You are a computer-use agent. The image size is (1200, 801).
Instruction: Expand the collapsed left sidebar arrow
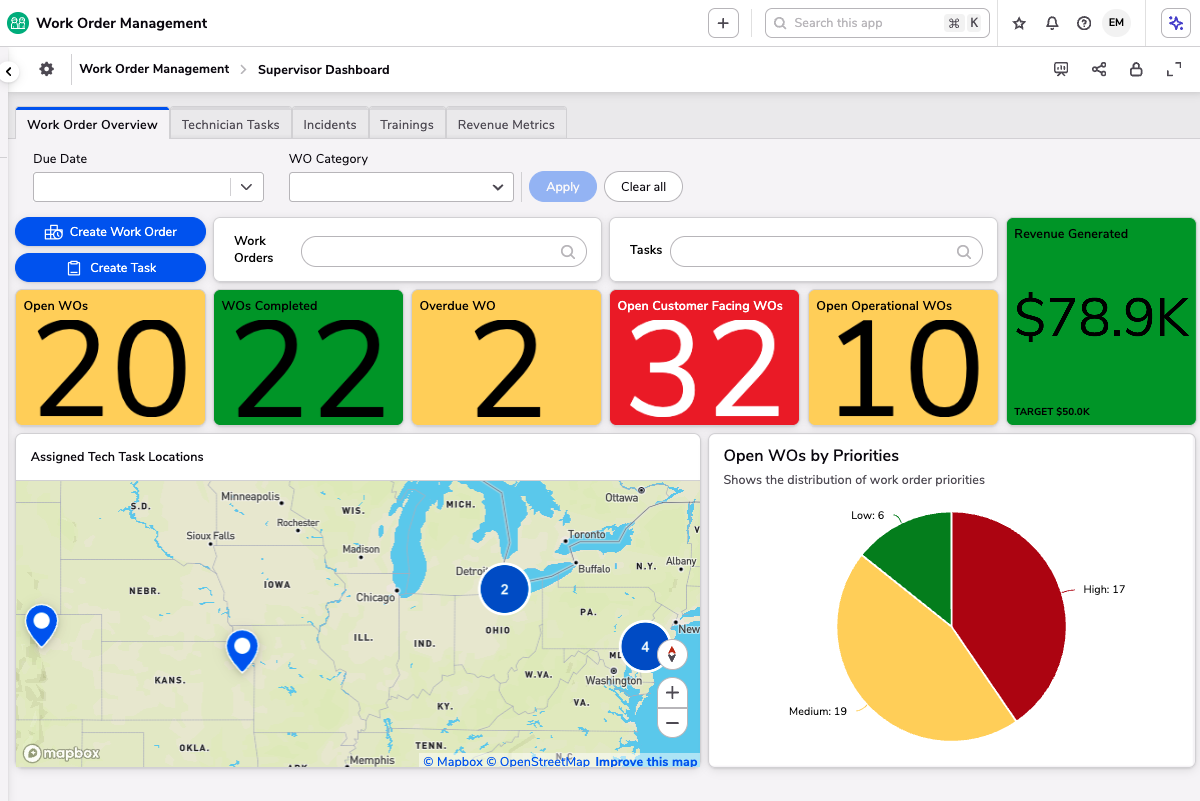(x=9, y=71)
